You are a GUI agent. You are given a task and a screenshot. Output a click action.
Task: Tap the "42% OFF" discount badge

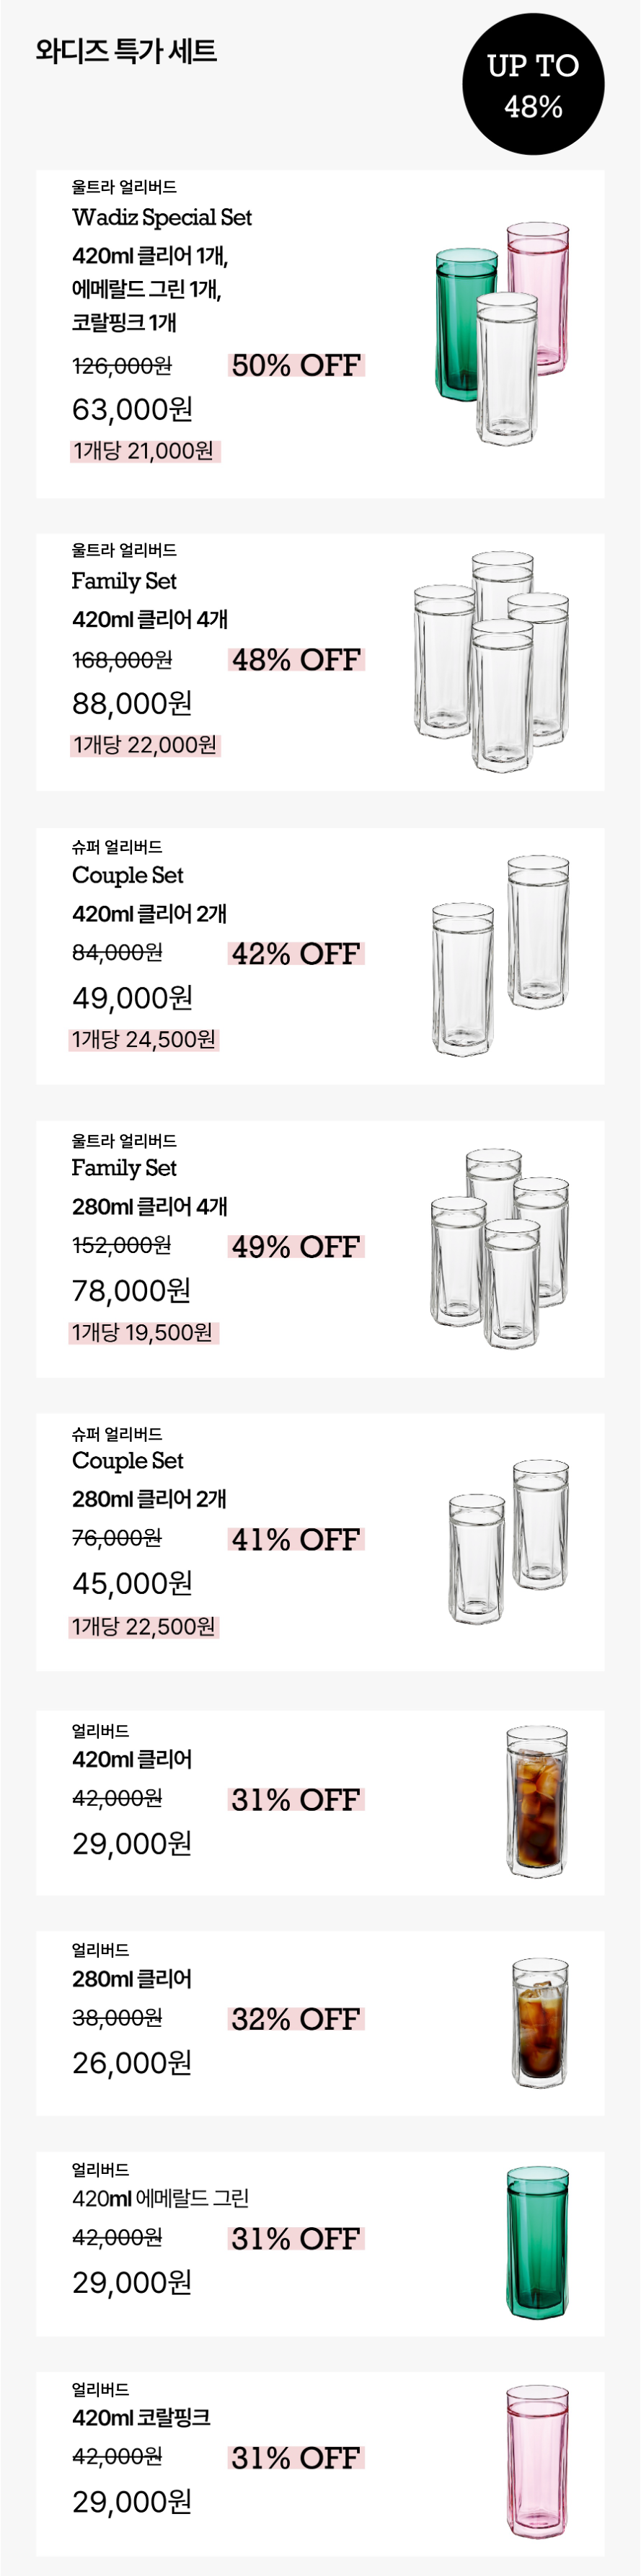296,954
